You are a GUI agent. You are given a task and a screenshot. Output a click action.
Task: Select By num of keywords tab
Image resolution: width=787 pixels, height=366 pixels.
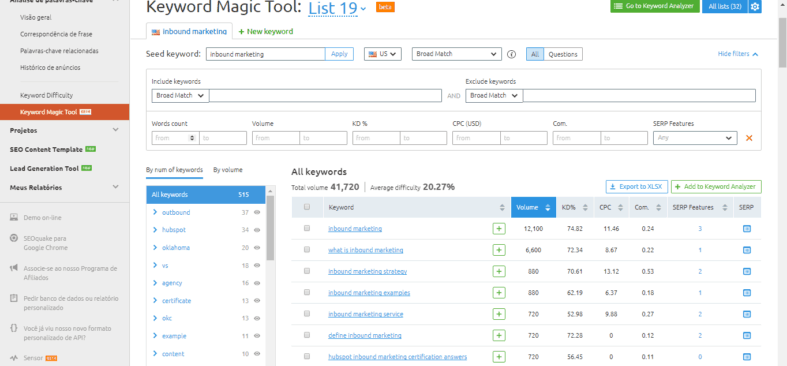174,170
